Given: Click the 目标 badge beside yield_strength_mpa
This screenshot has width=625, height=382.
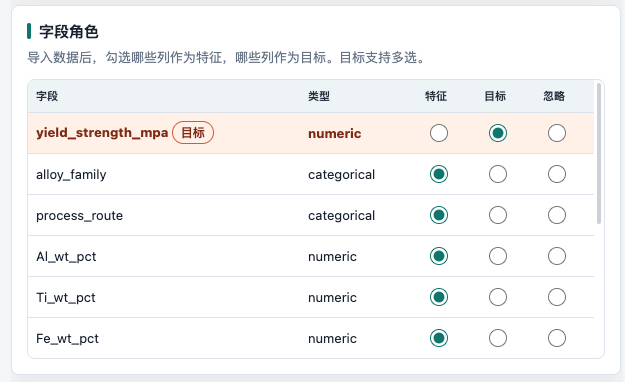Looking at the screenshot, I should [x=193, y=133].
